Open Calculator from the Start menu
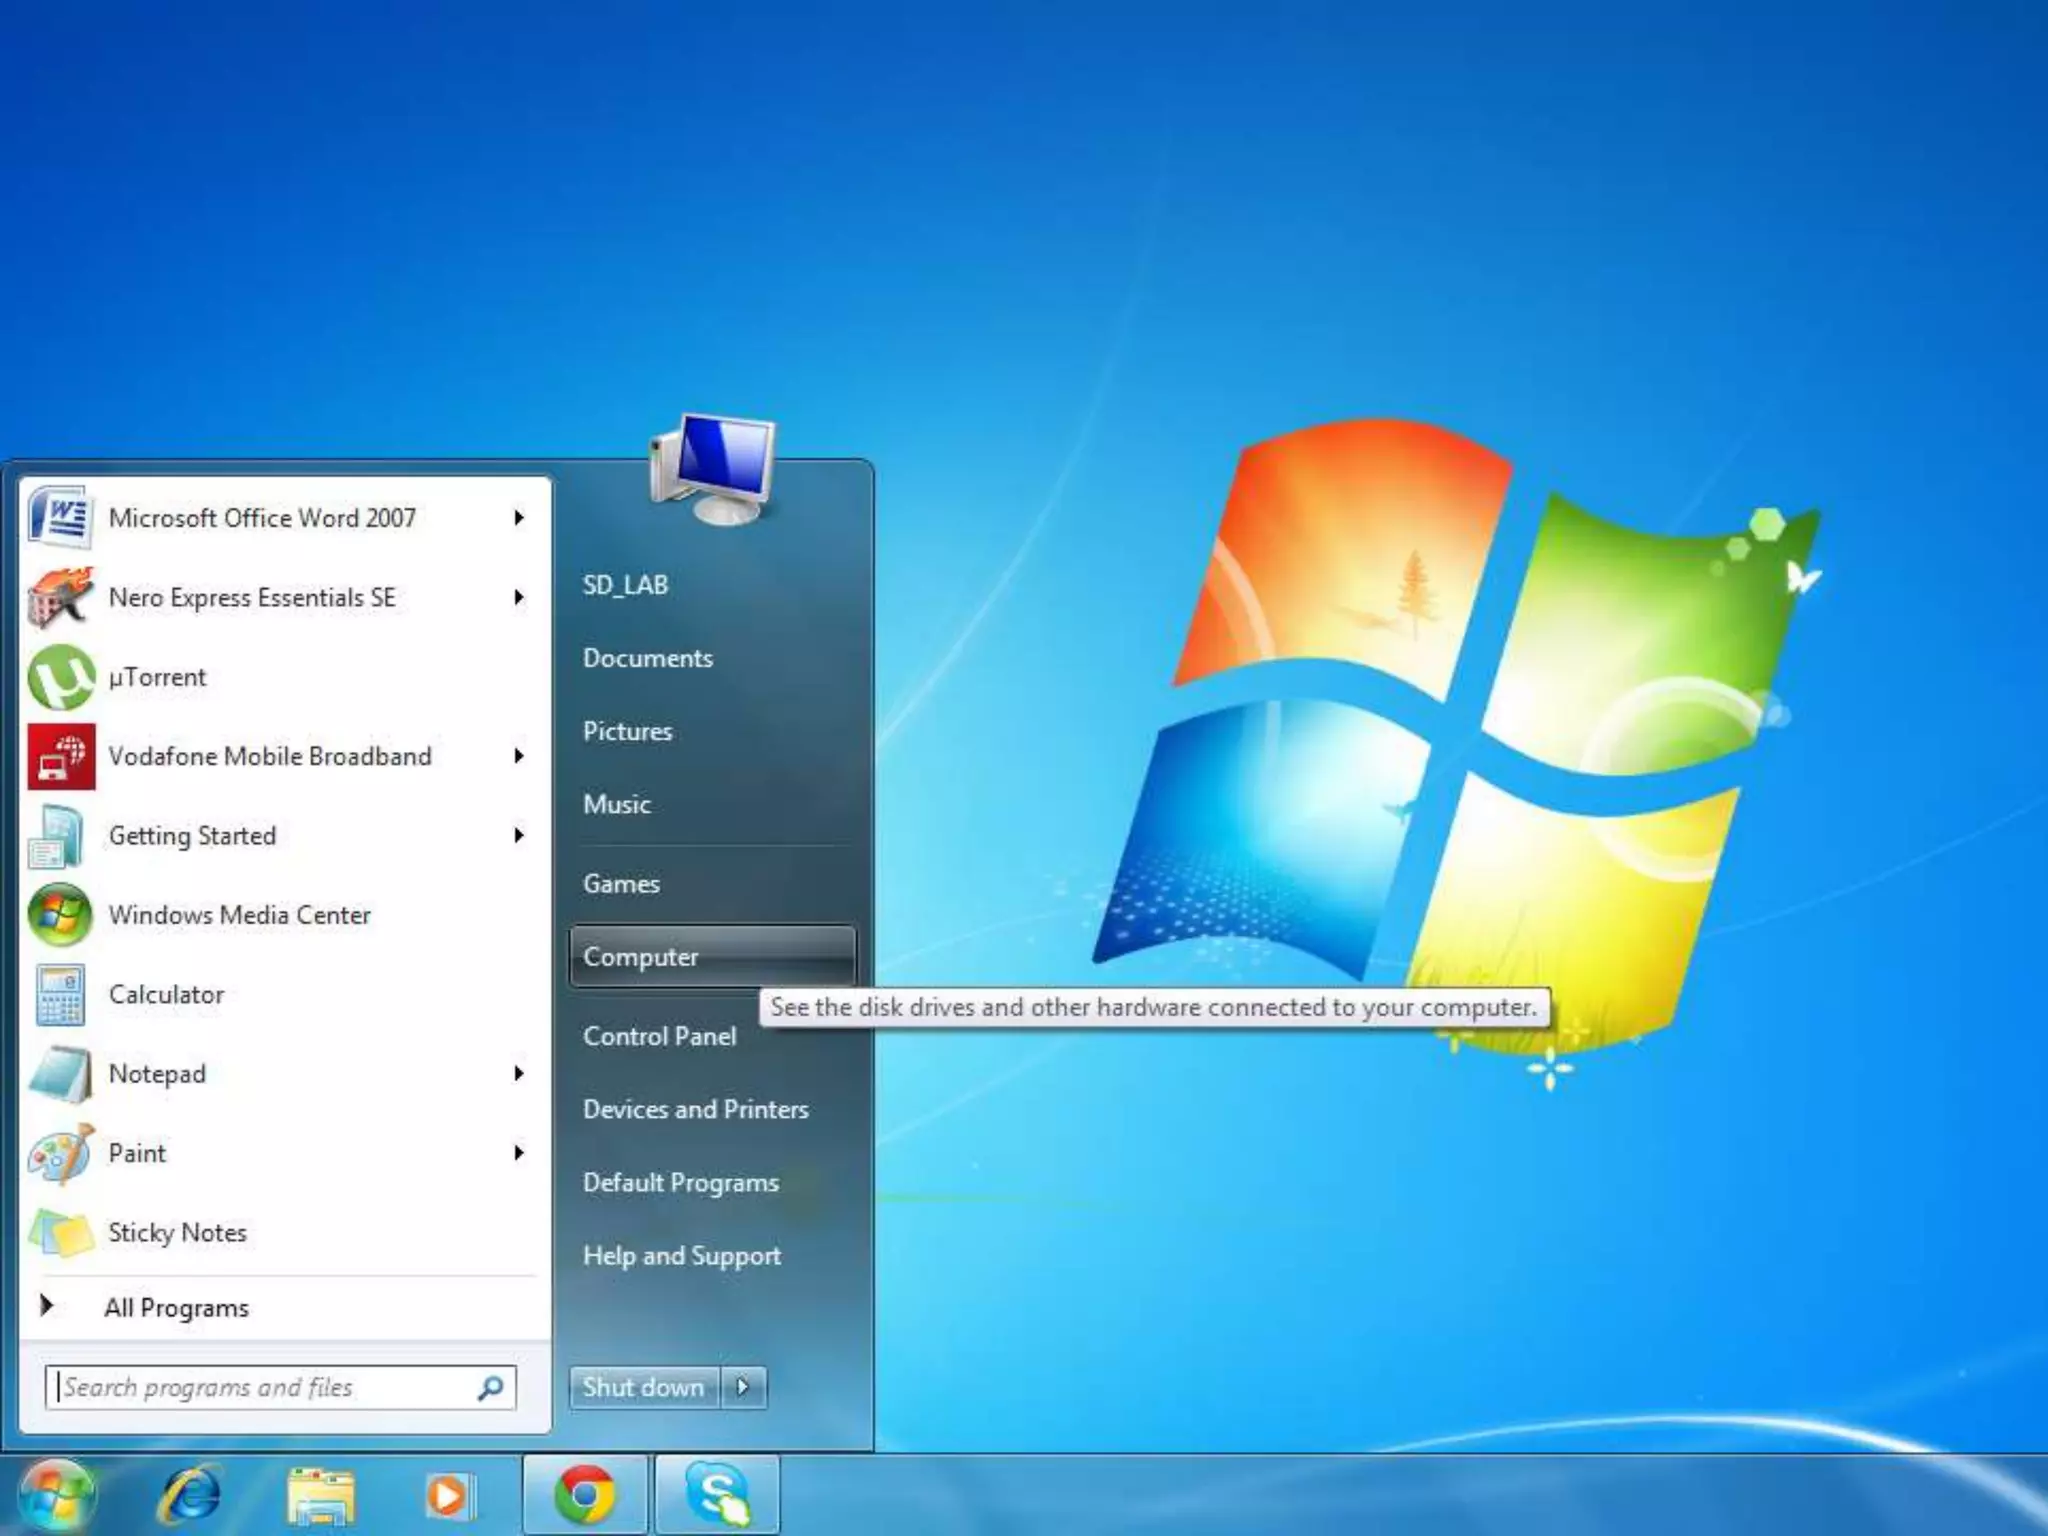Image resolution: width=2048 pixels, height=1536 pixels. click(x=166, y=995)
